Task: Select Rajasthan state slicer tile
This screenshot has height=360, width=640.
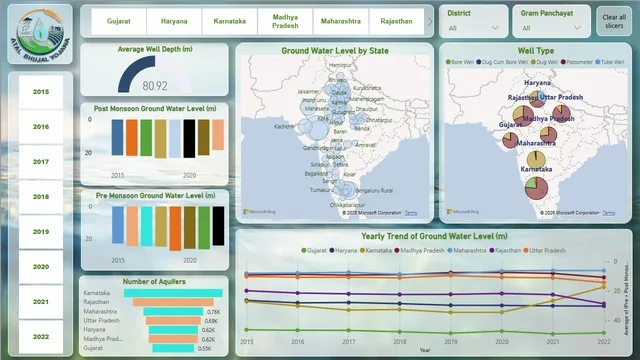Action: 396,21
